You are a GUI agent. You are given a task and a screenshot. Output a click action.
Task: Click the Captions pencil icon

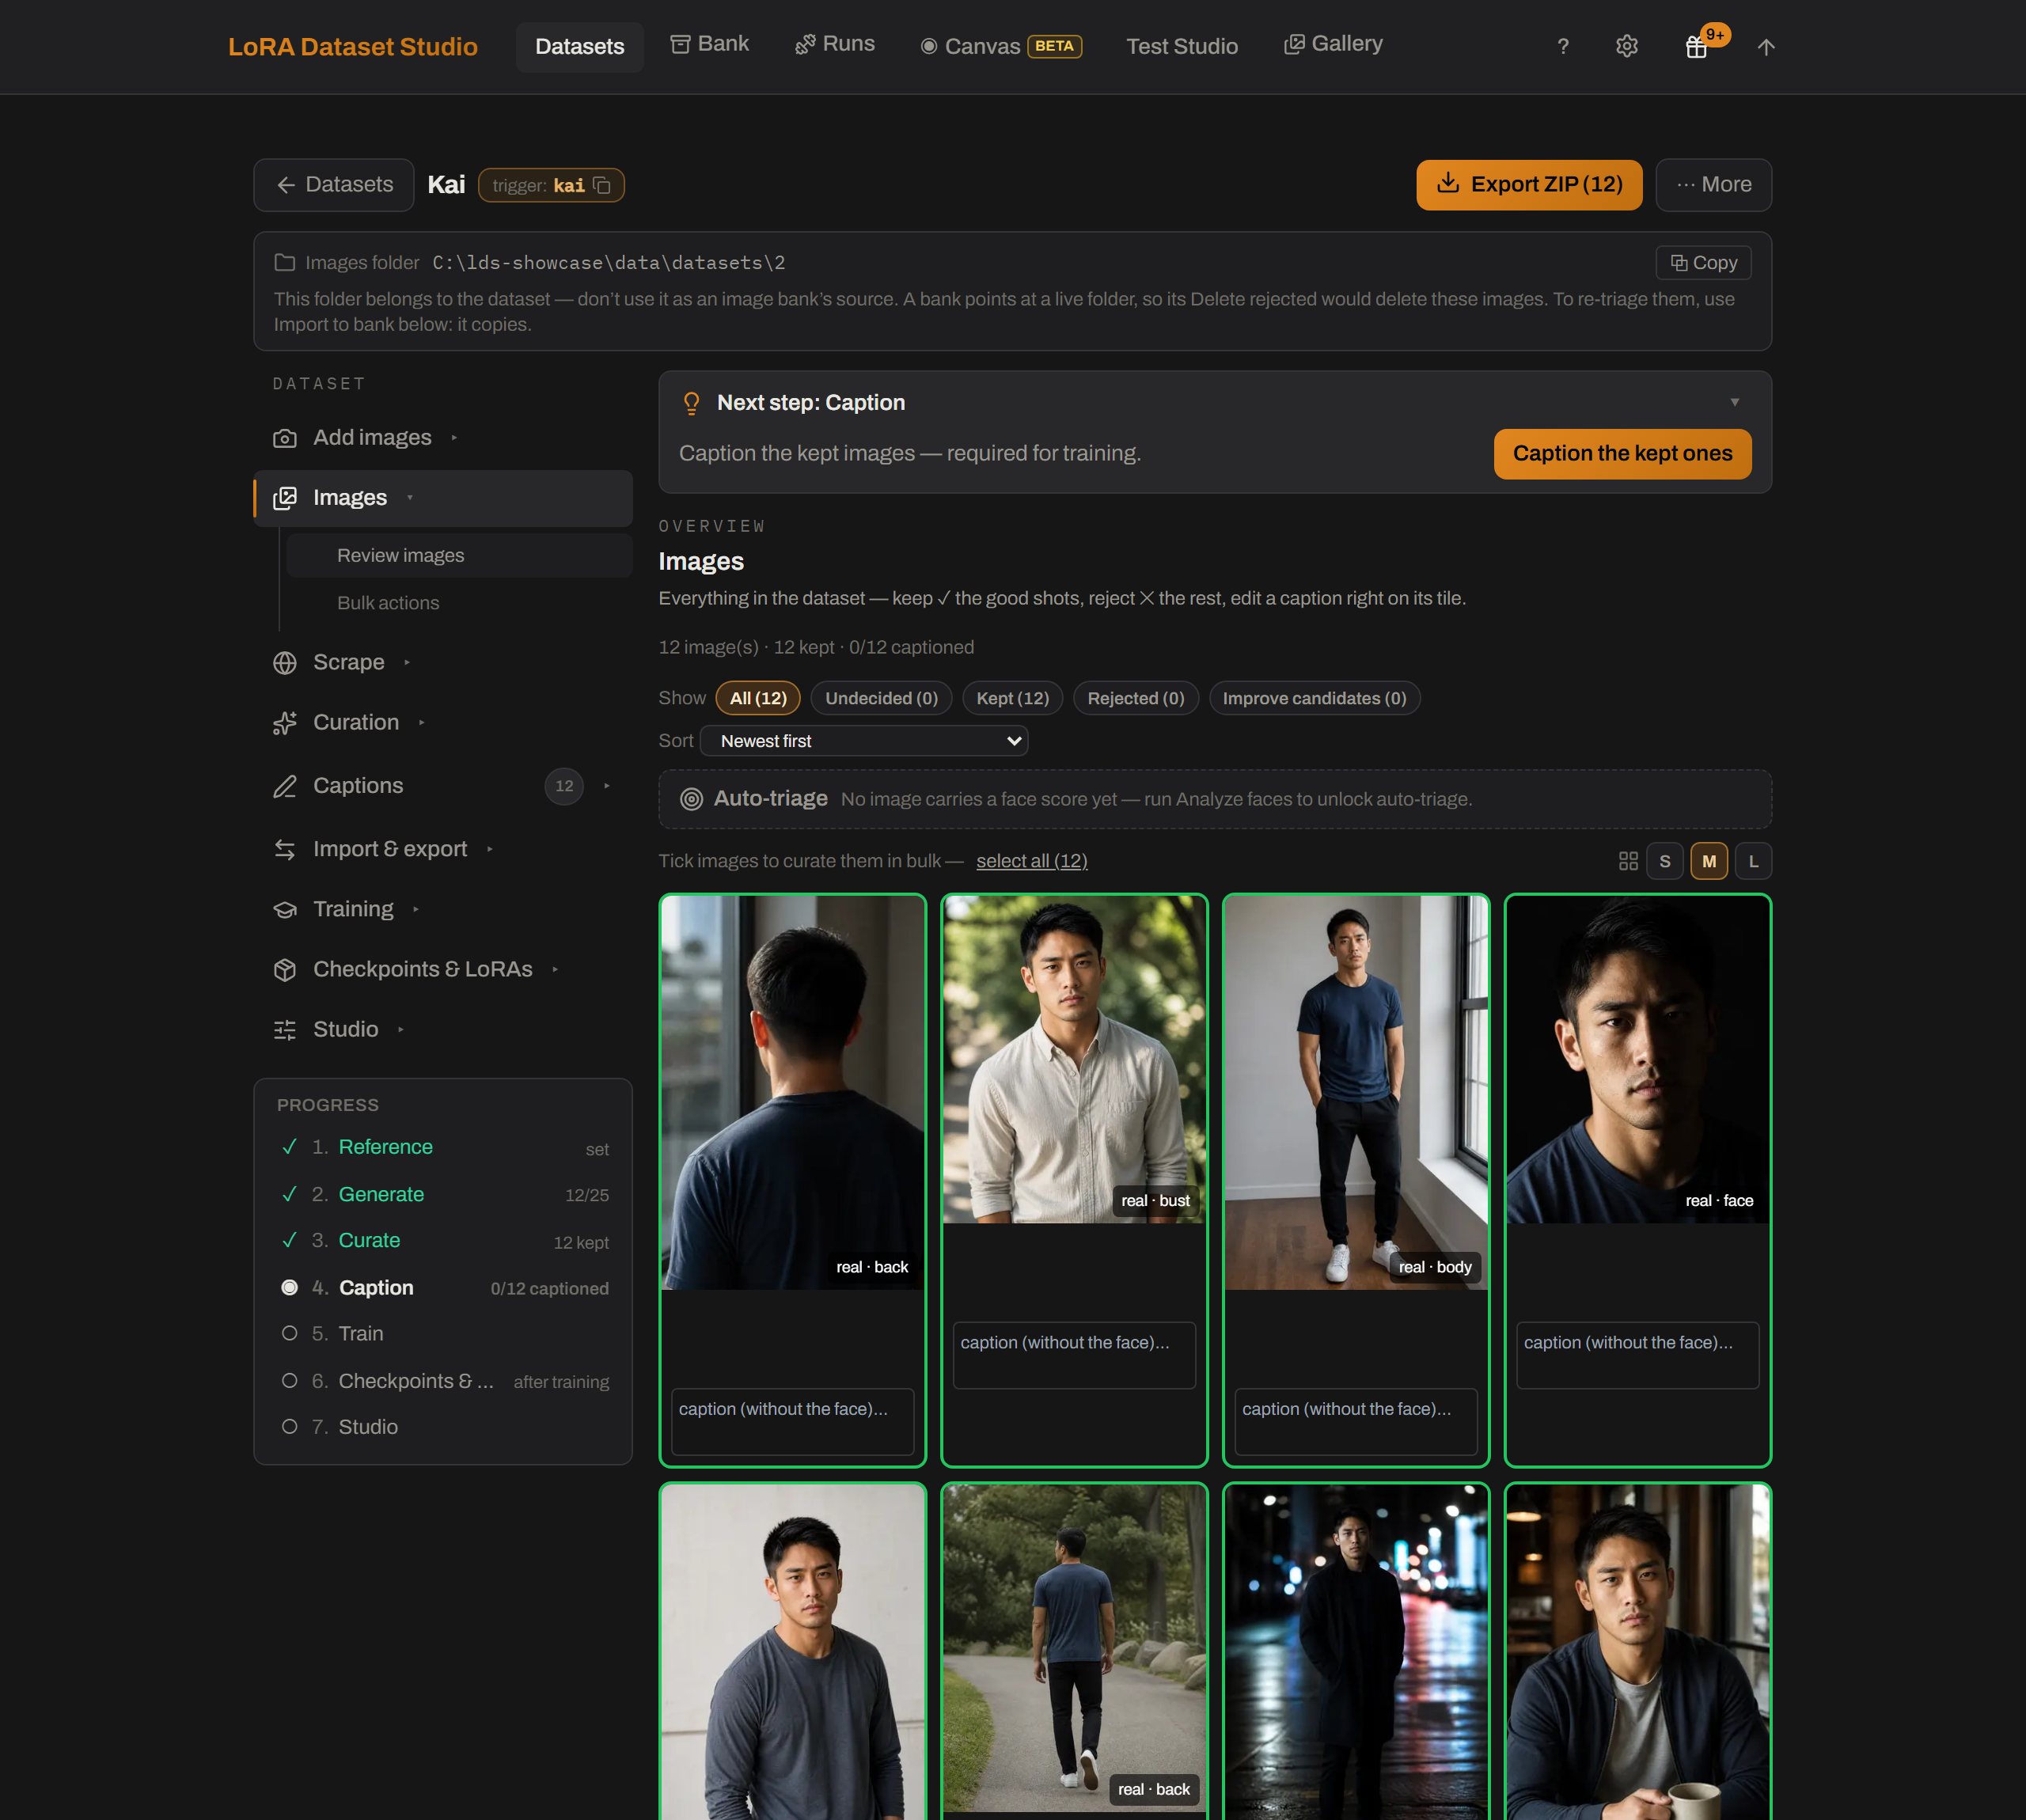point(285,786)
